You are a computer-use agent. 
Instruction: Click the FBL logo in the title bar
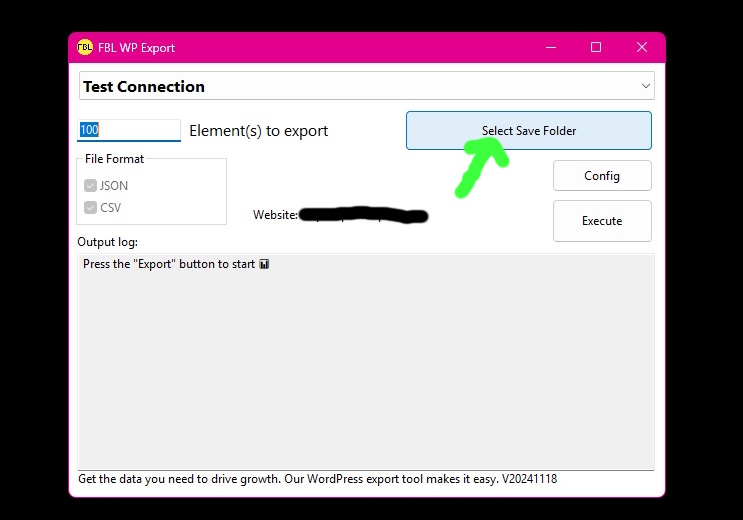(85, 47)
